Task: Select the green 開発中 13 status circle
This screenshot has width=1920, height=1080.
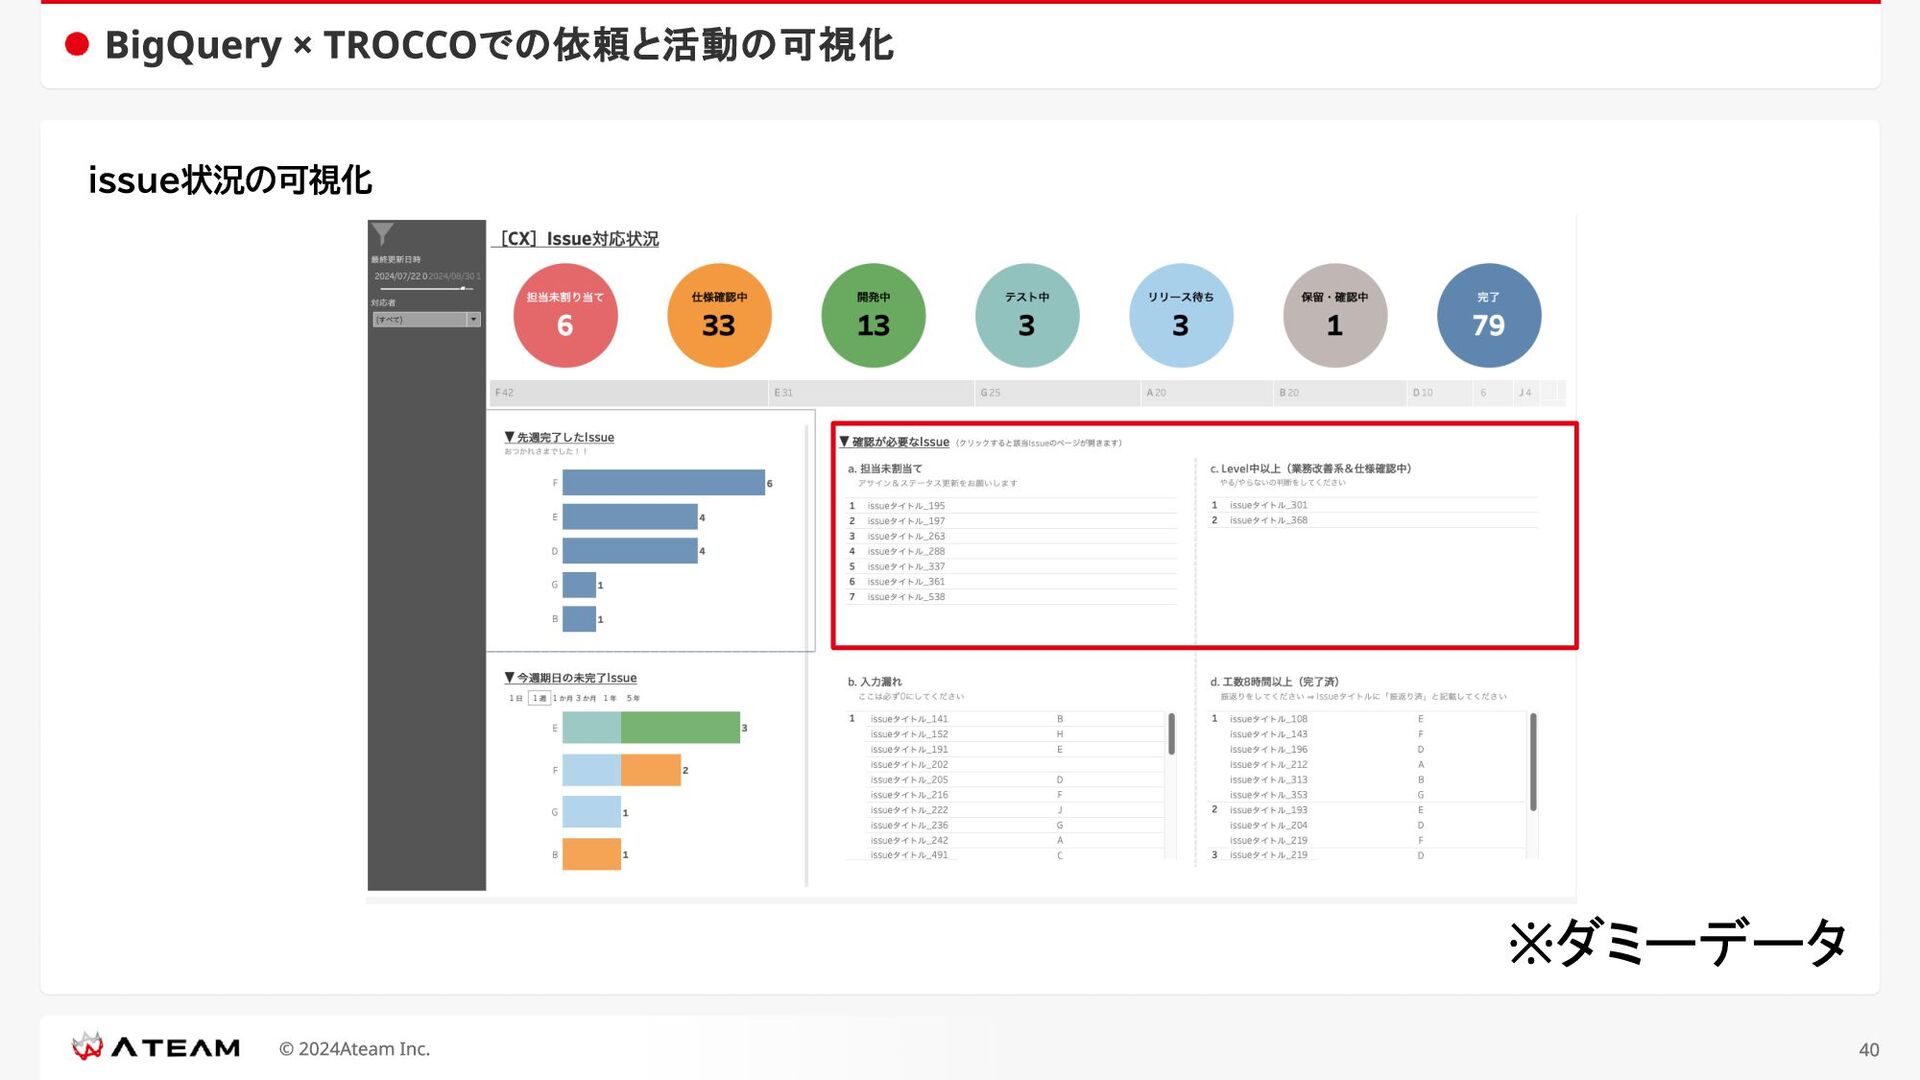Action: 873,315
